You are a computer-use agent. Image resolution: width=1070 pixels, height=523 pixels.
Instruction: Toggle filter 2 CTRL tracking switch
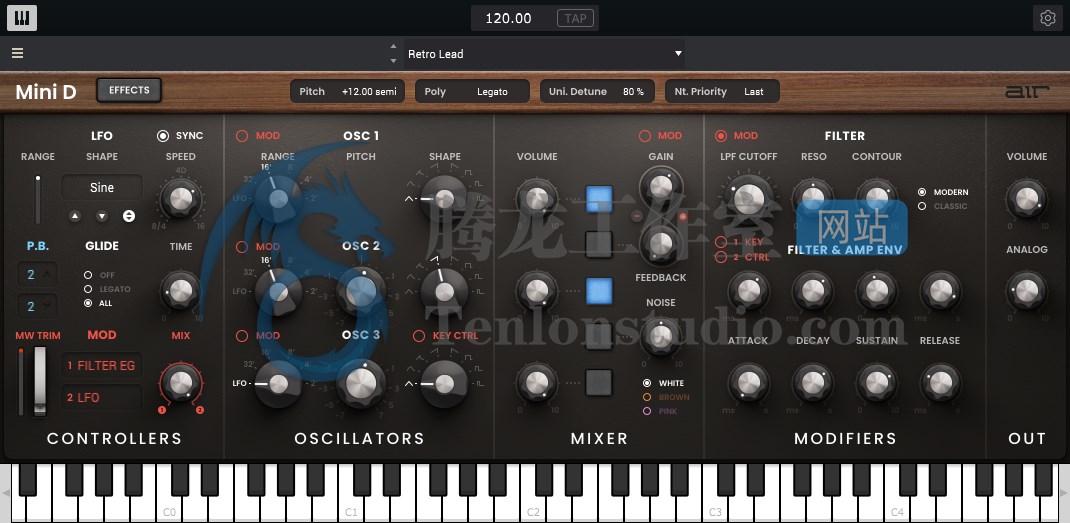pyautogui.click(x=721, y=257)
